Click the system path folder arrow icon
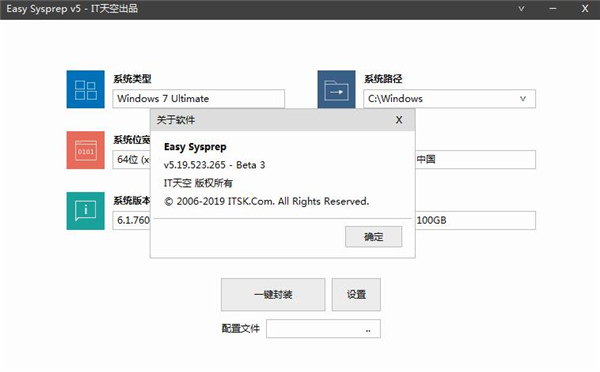The image size is (600, 372). point(336,89)
